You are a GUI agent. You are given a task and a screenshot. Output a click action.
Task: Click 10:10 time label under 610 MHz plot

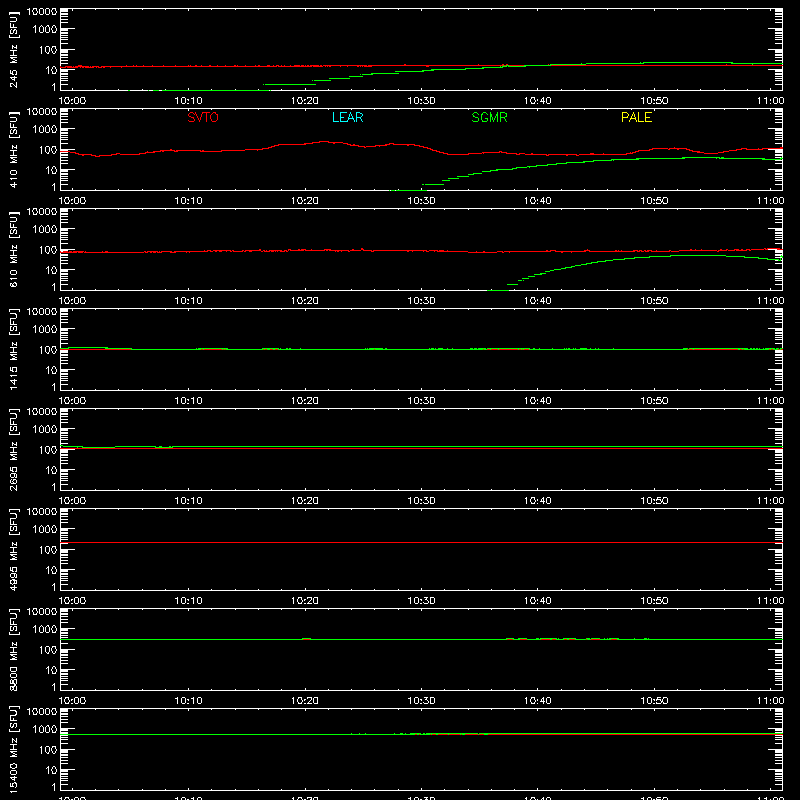click(x=188, y=301)
